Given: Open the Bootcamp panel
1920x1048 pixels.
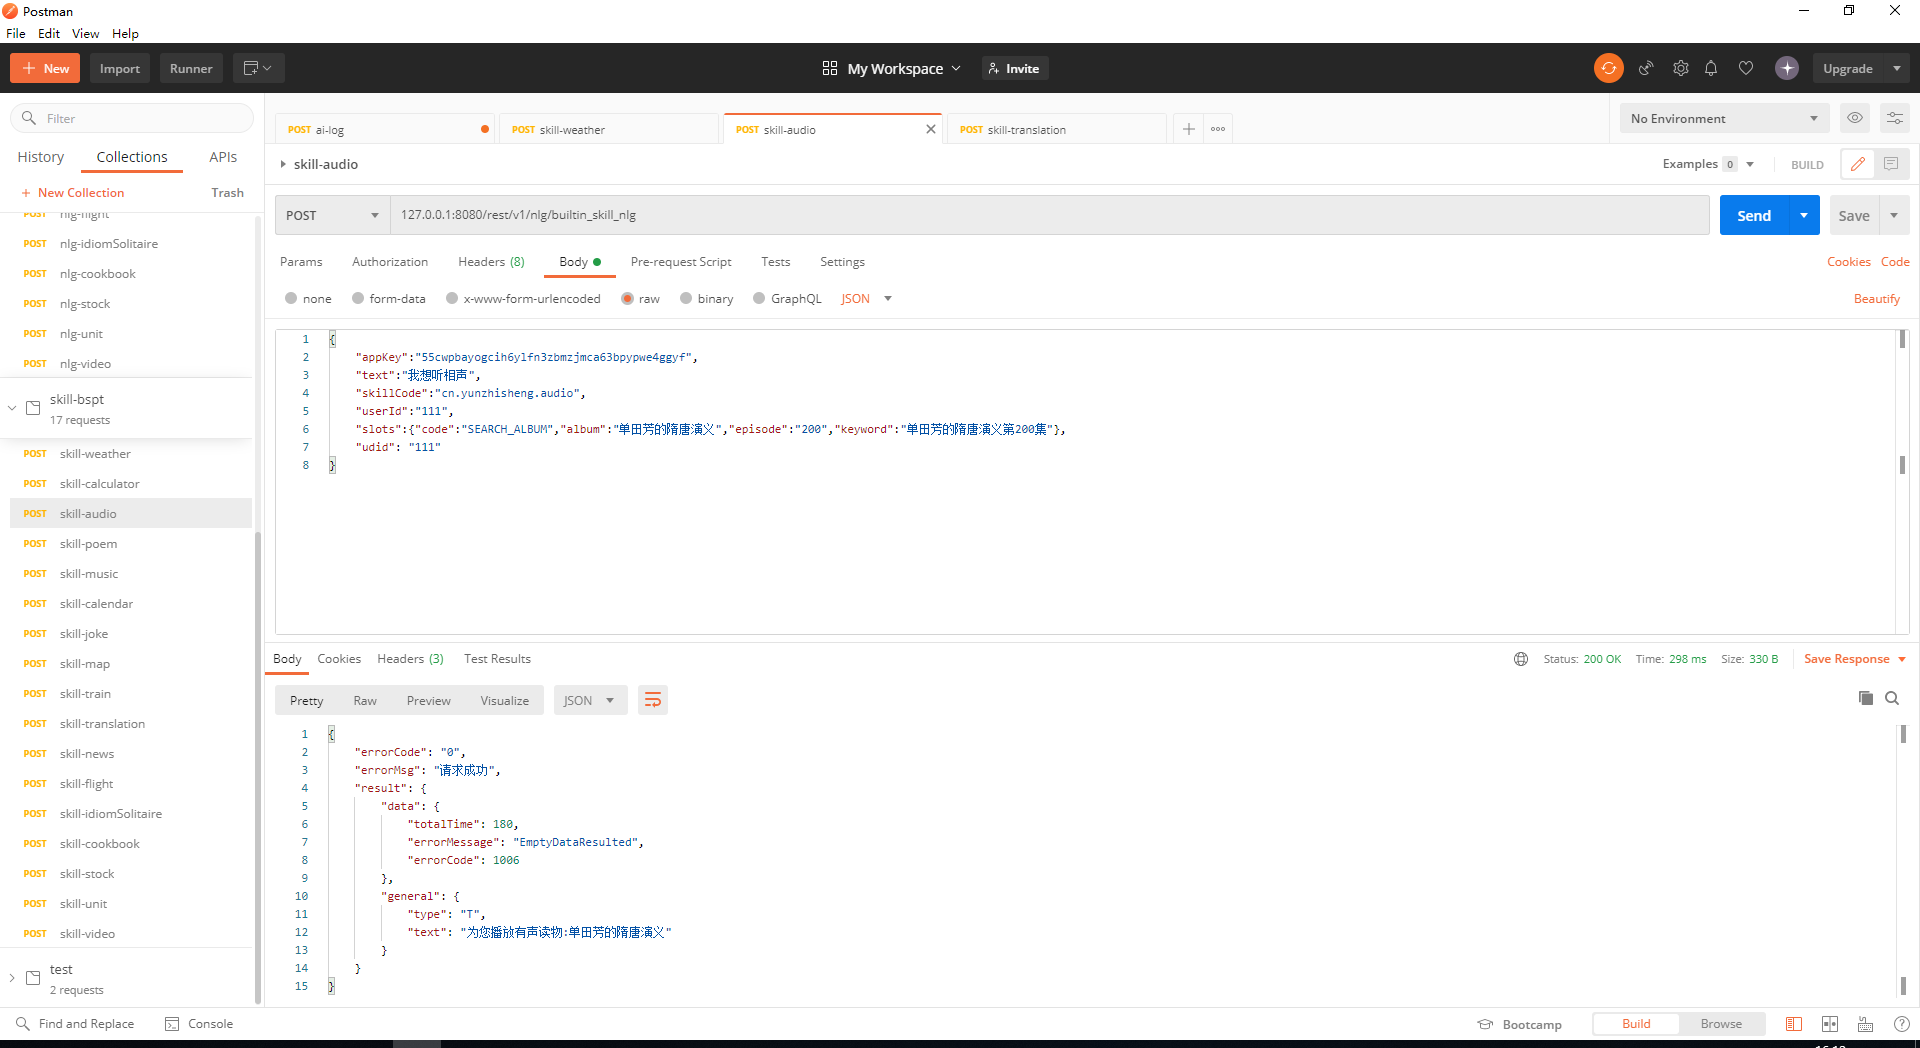Looking at the screenshot, I should [x=1519, y=1024].
